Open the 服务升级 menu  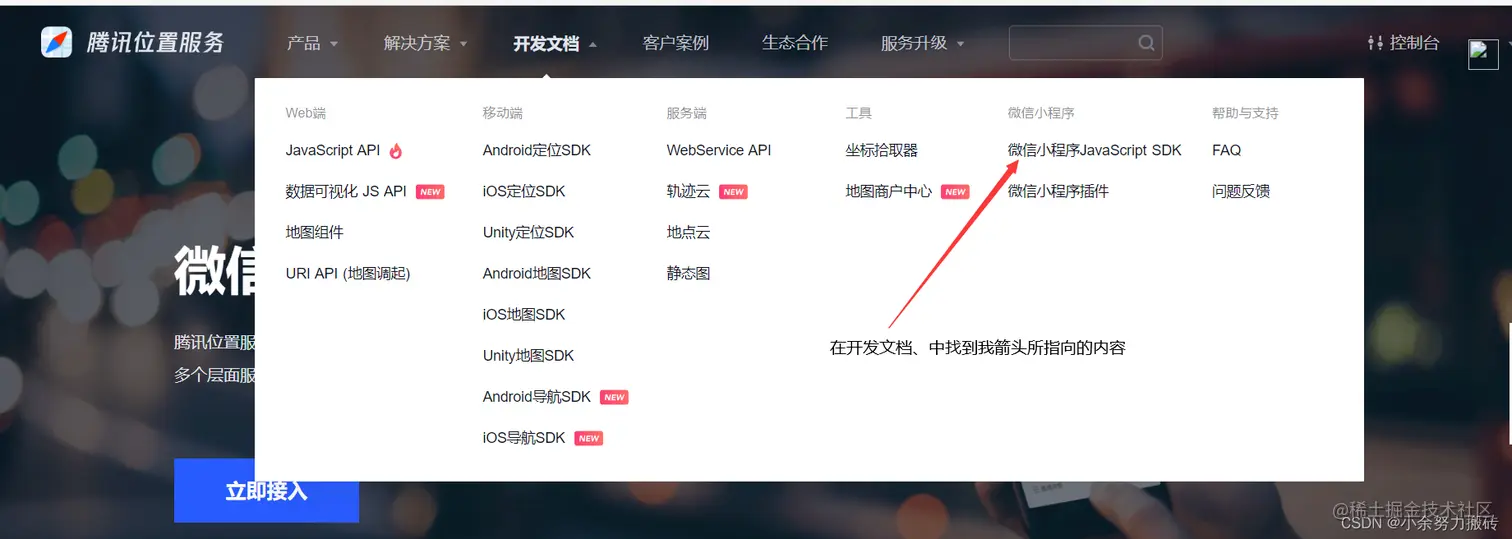[914, 43]
